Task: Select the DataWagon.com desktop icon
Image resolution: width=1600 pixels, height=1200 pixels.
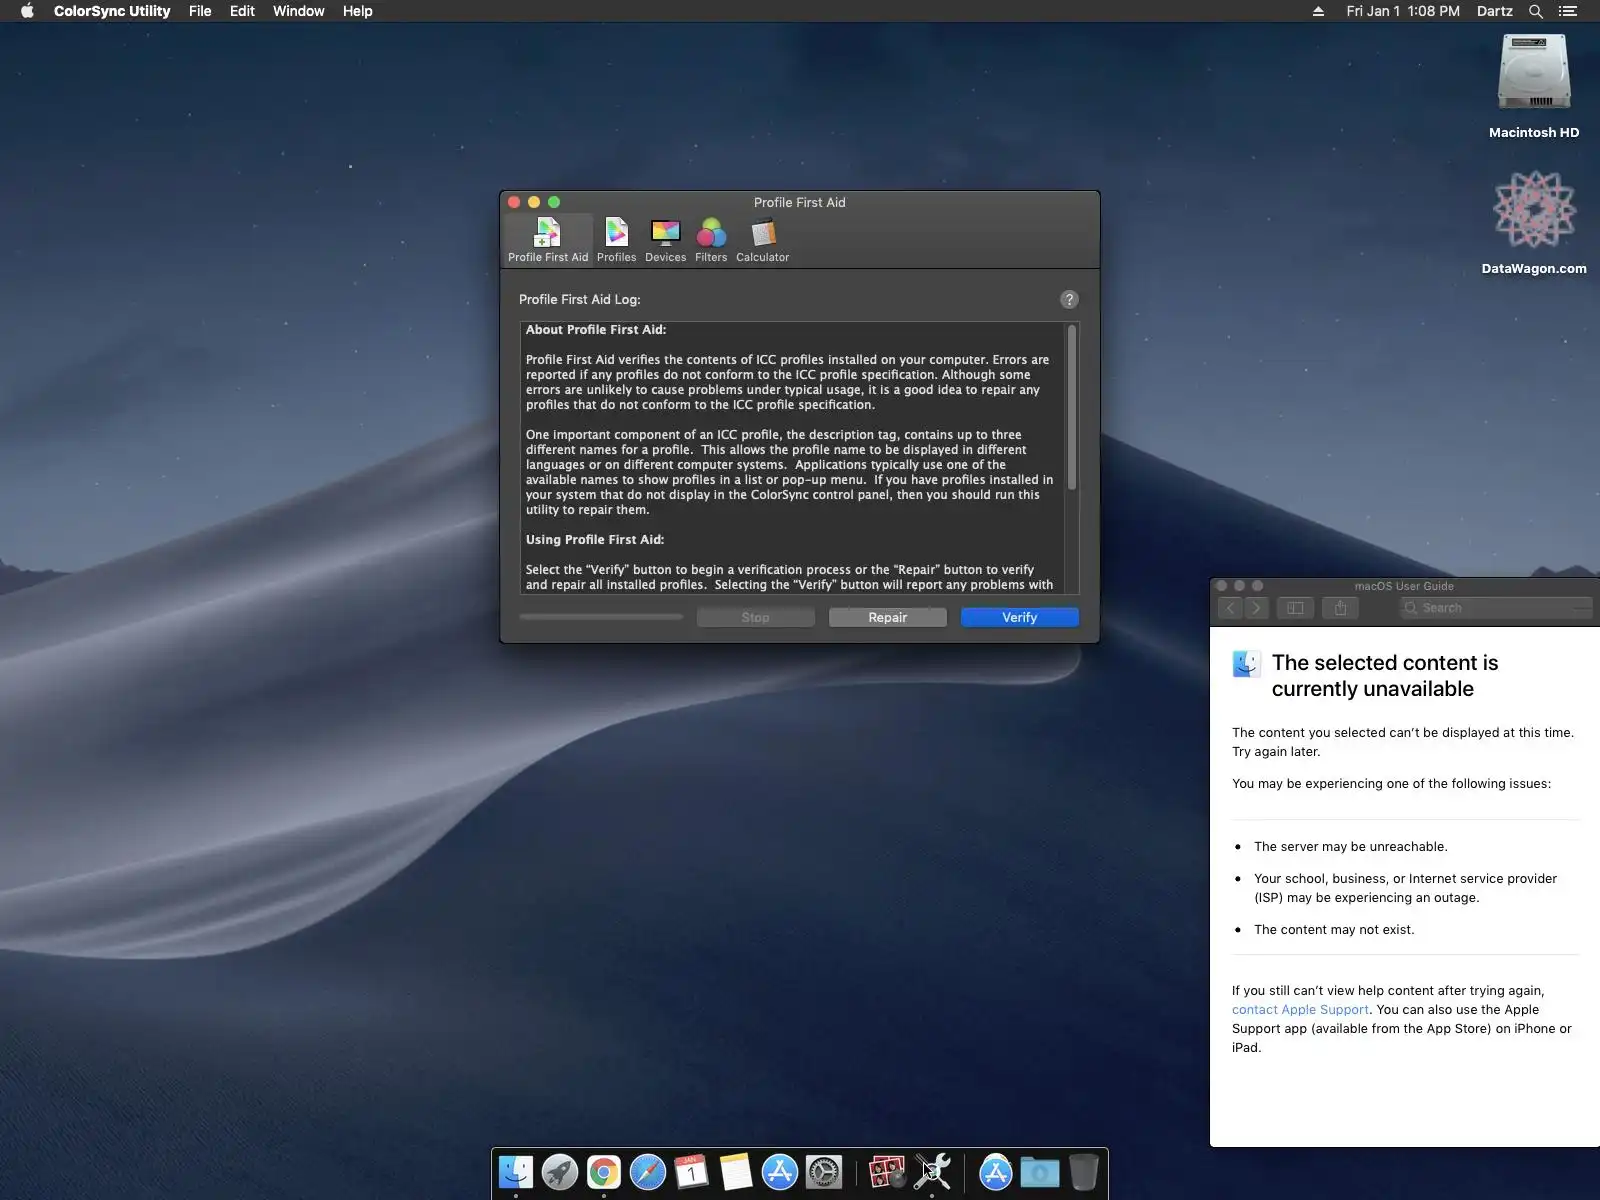Action: (1534, 223)
